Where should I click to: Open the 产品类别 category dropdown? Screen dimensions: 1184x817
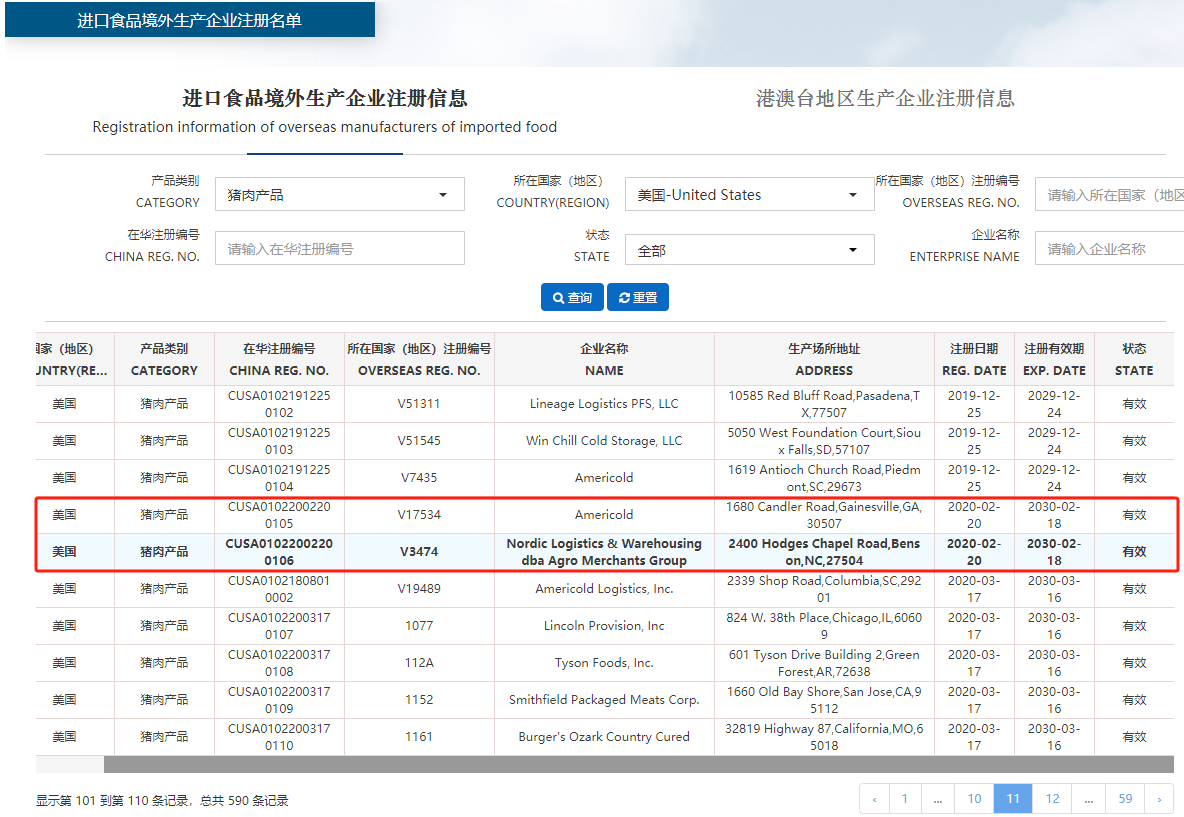click(x=340, y=195)
